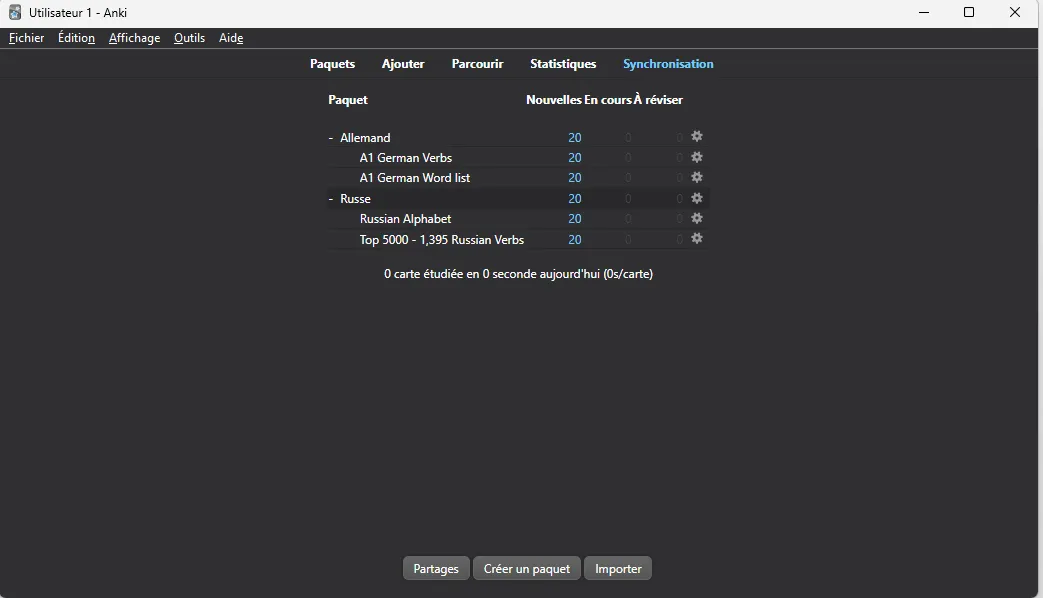Screen dimensions: 1043x598
Task: Open the Fichier menu
Action: (x=27, y=38)
